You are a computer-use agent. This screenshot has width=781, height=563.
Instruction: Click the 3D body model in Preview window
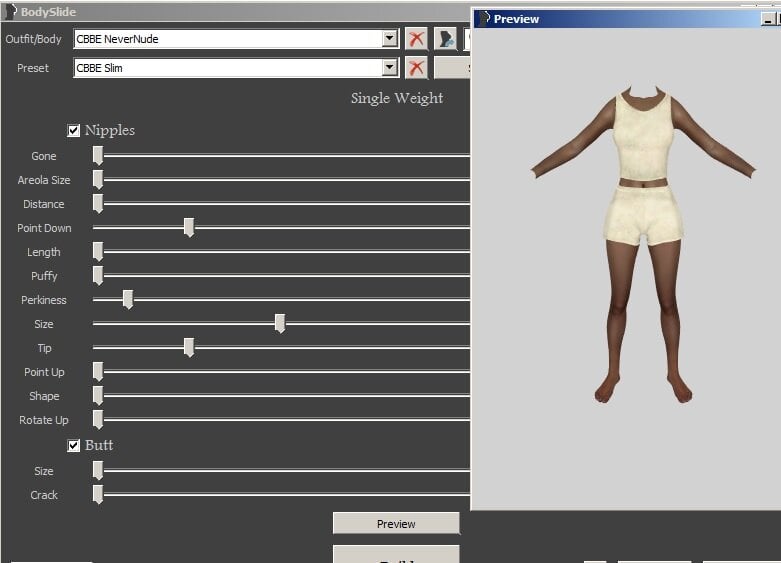point(643,244)
